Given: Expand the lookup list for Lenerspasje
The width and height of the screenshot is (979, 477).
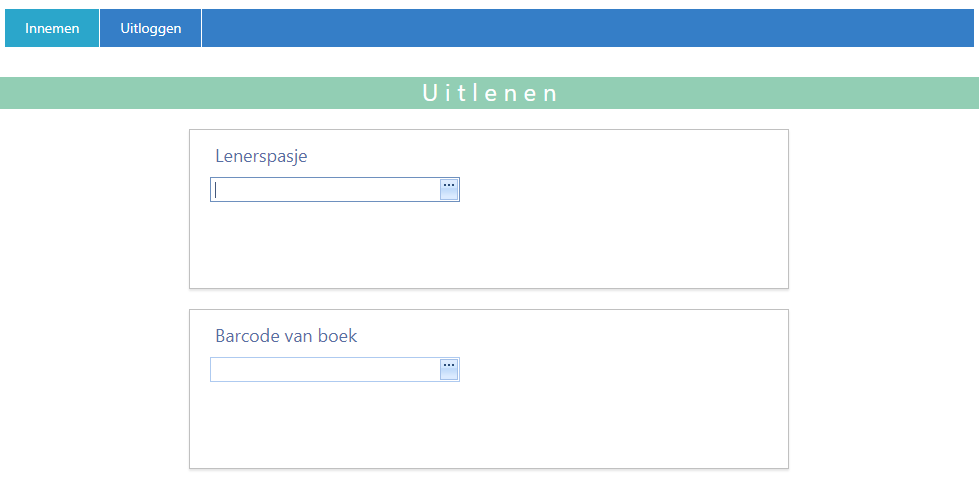Looking at the screenshot, I should 449,189.
